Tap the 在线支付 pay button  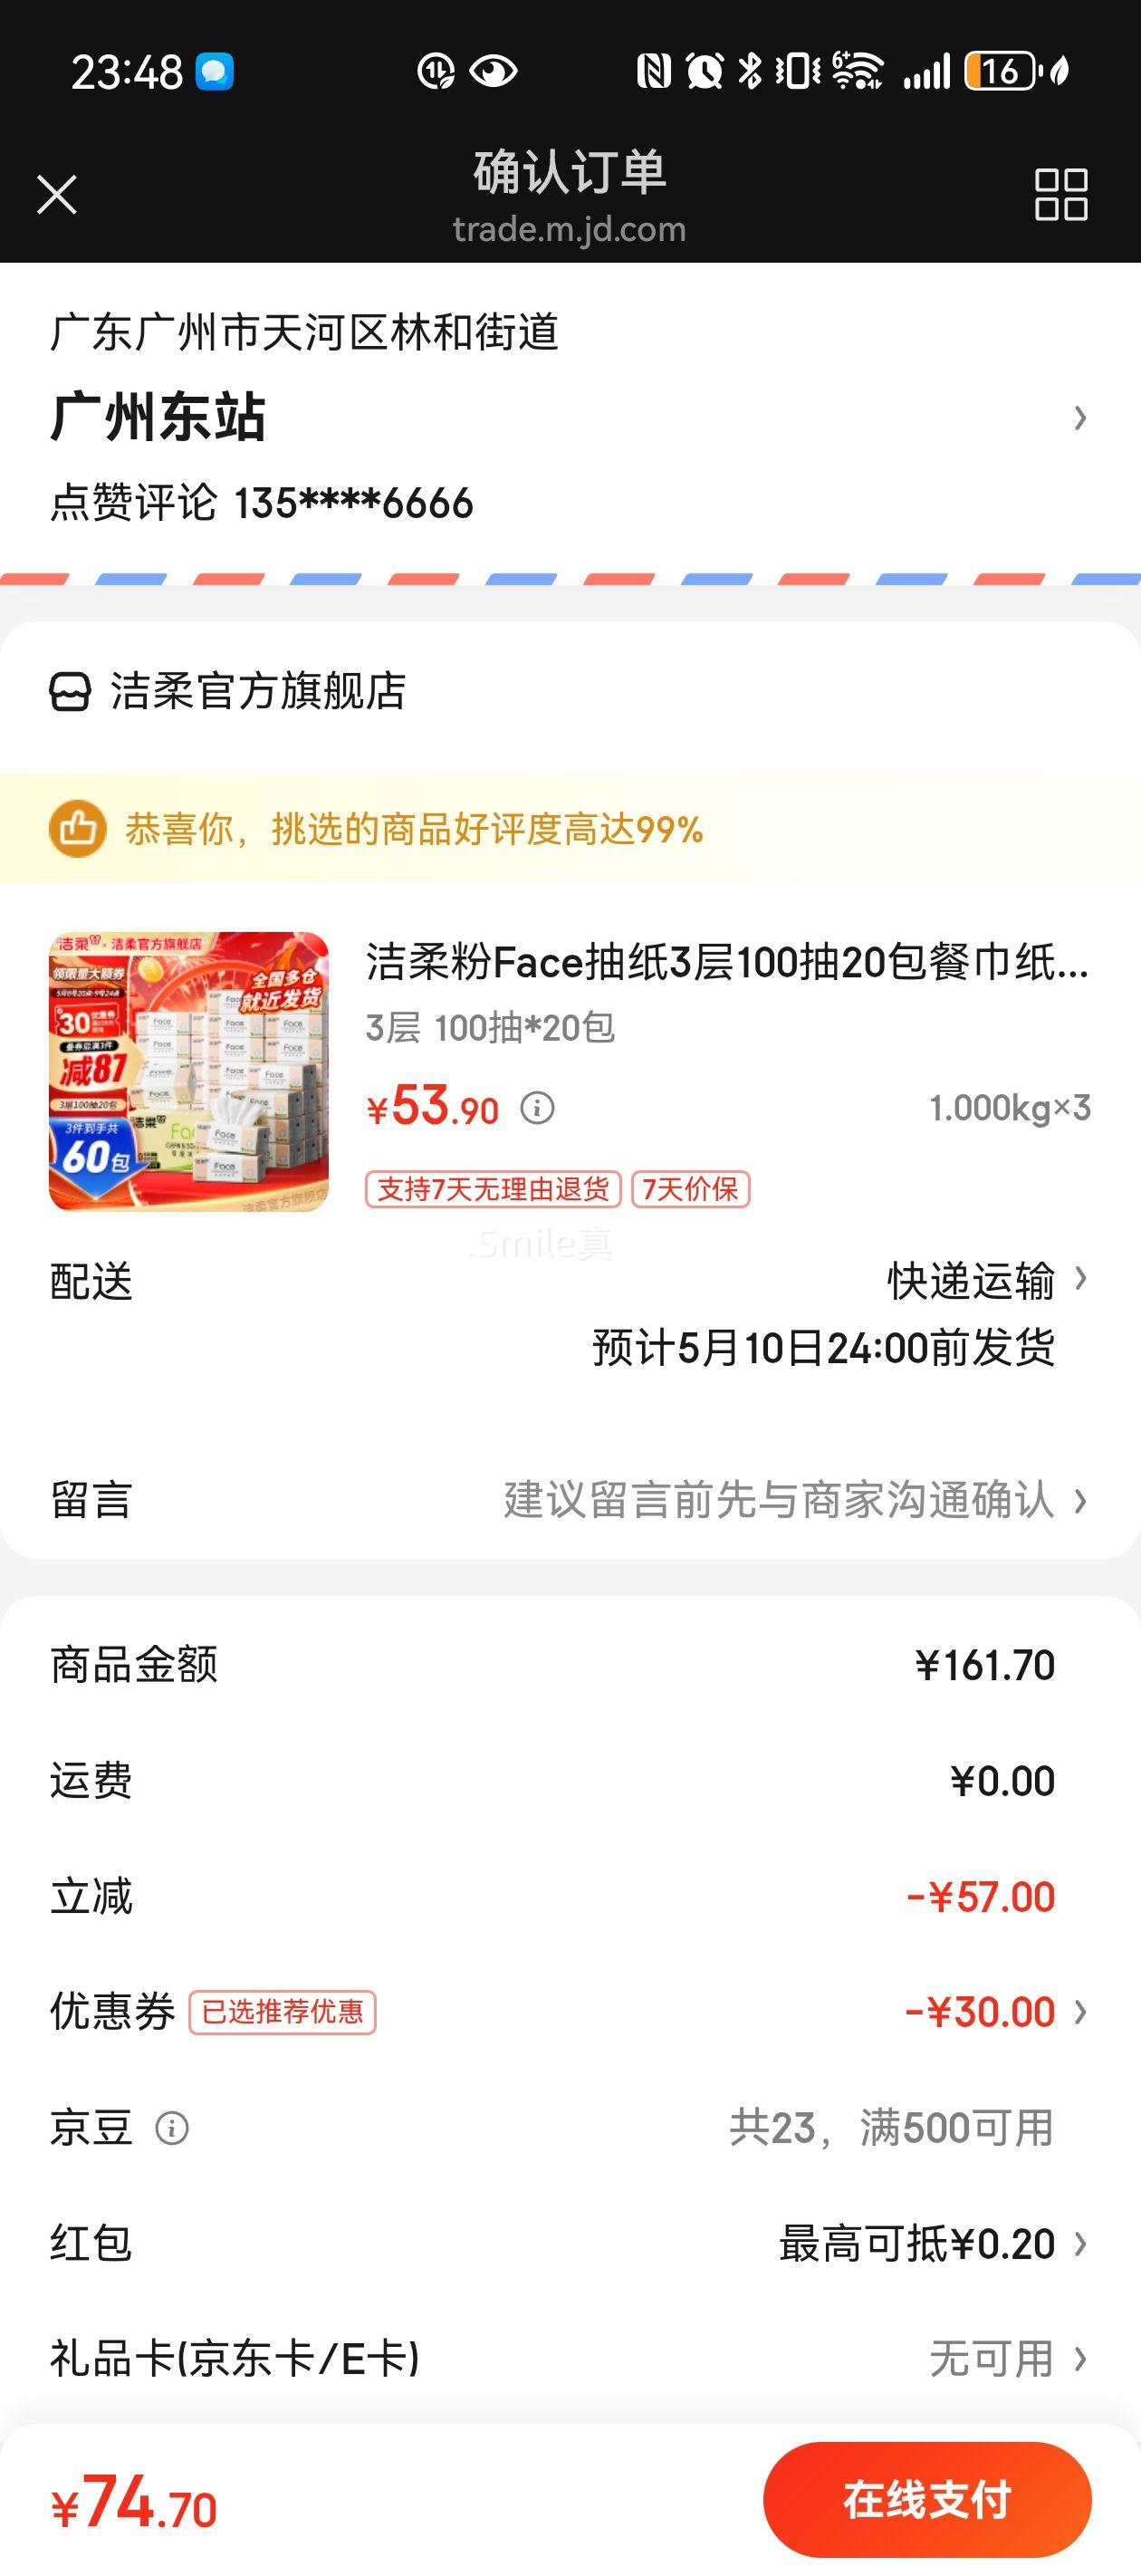tap(927, 2499)
